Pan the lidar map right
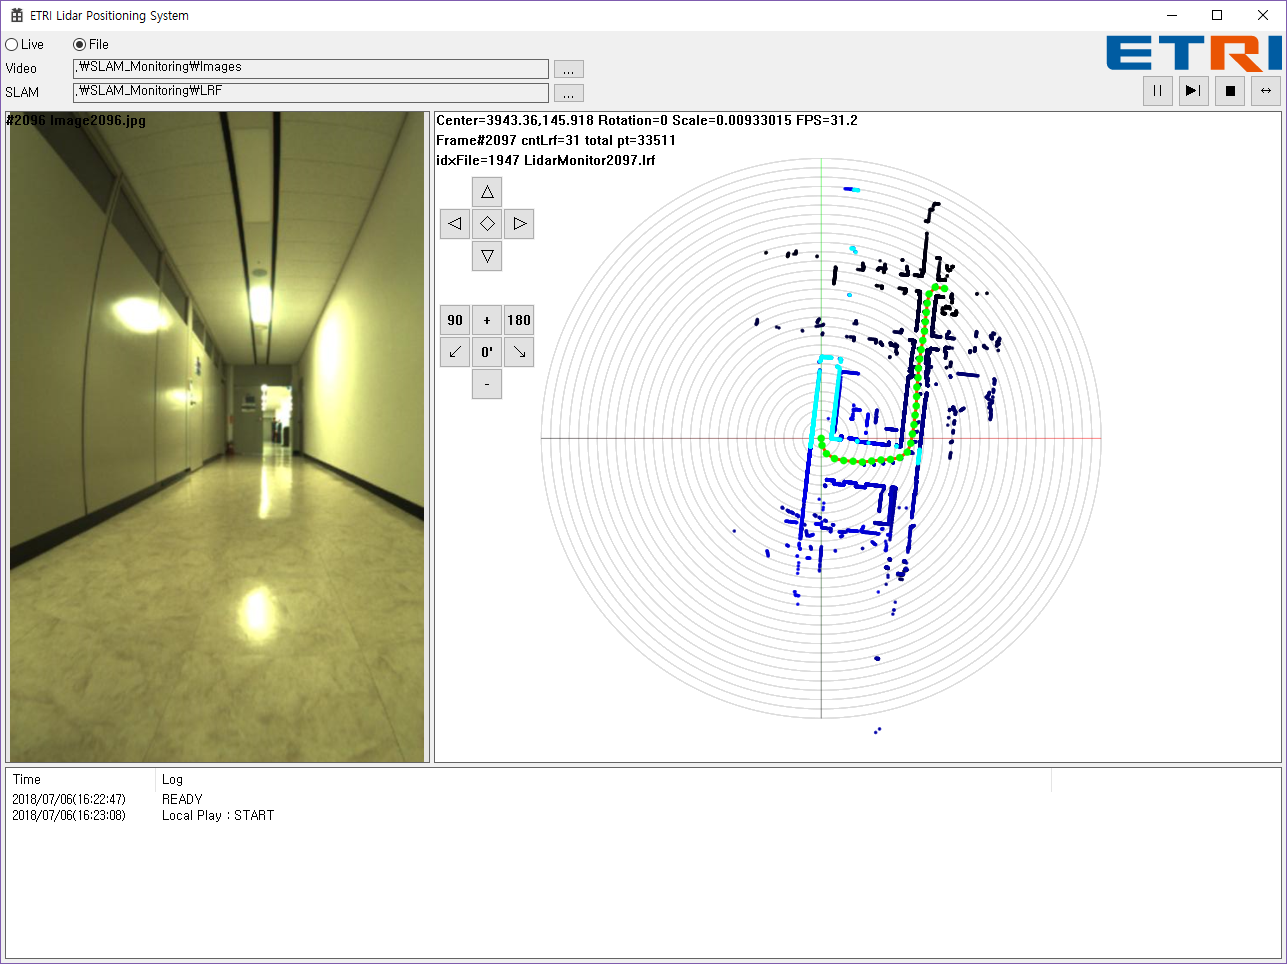The height and width of the screenshot is (964, 1287). [519, 224]
